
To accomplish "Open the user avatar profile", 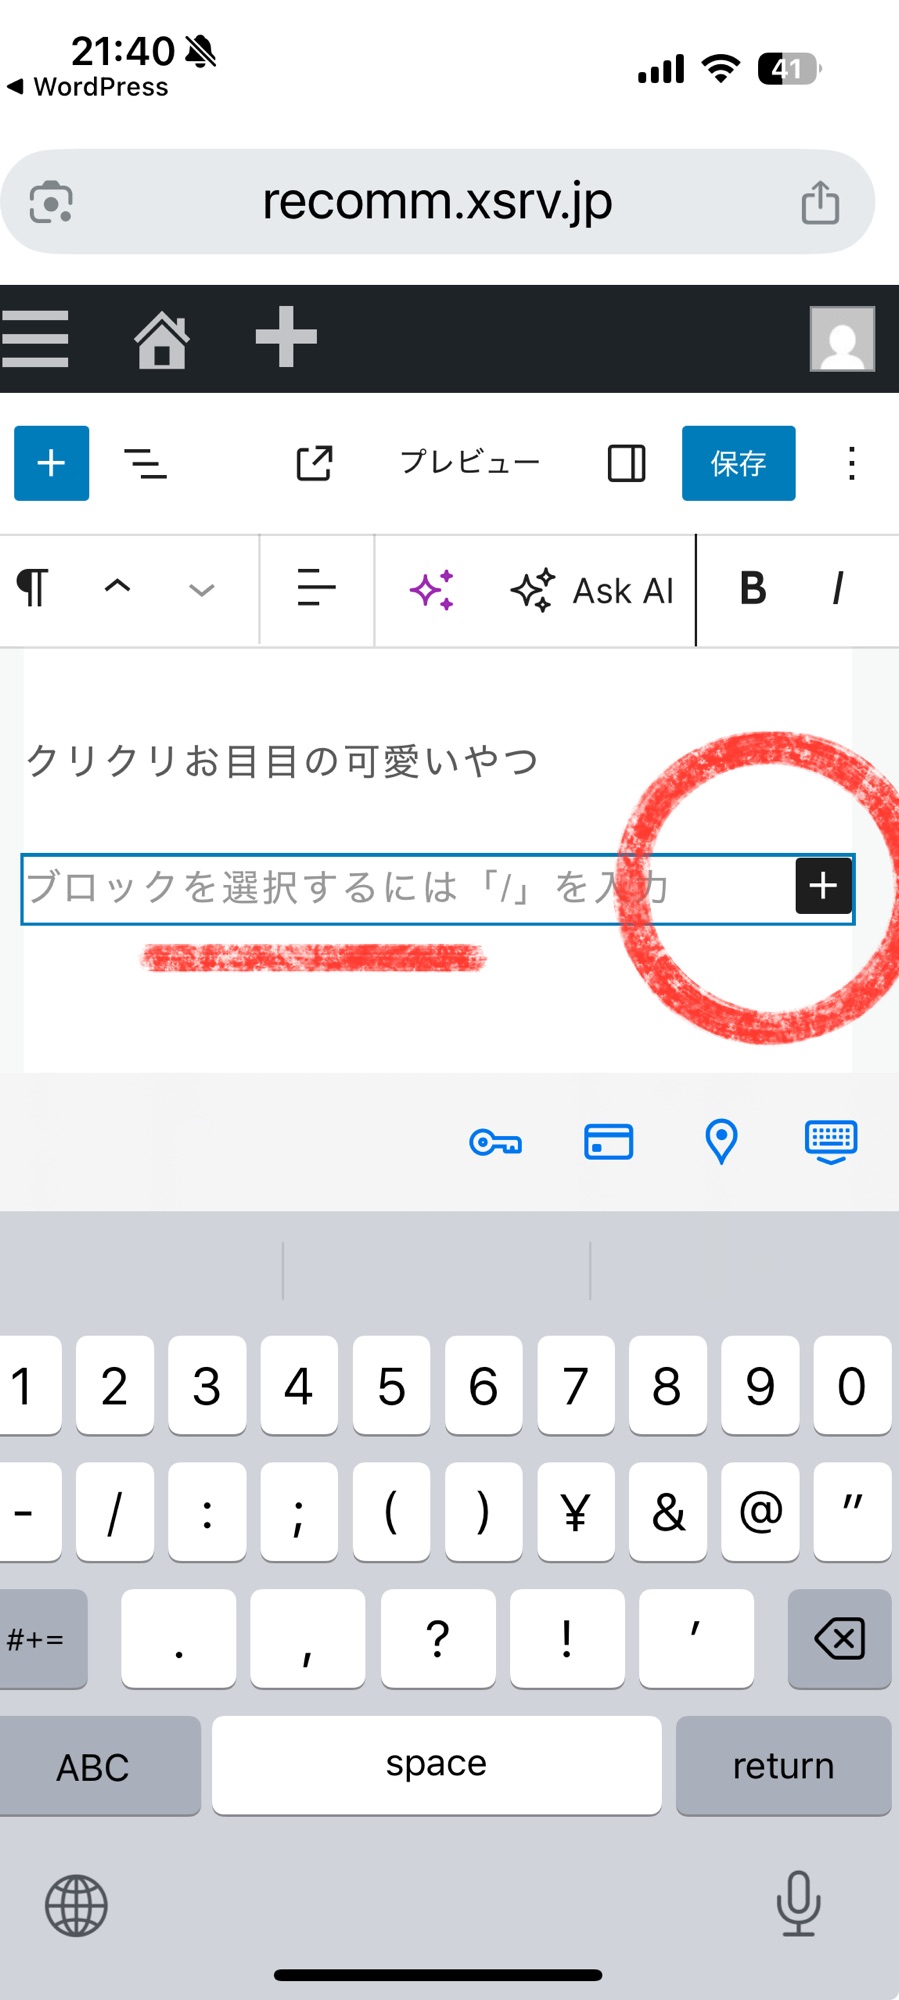I will tap(842, 339).
